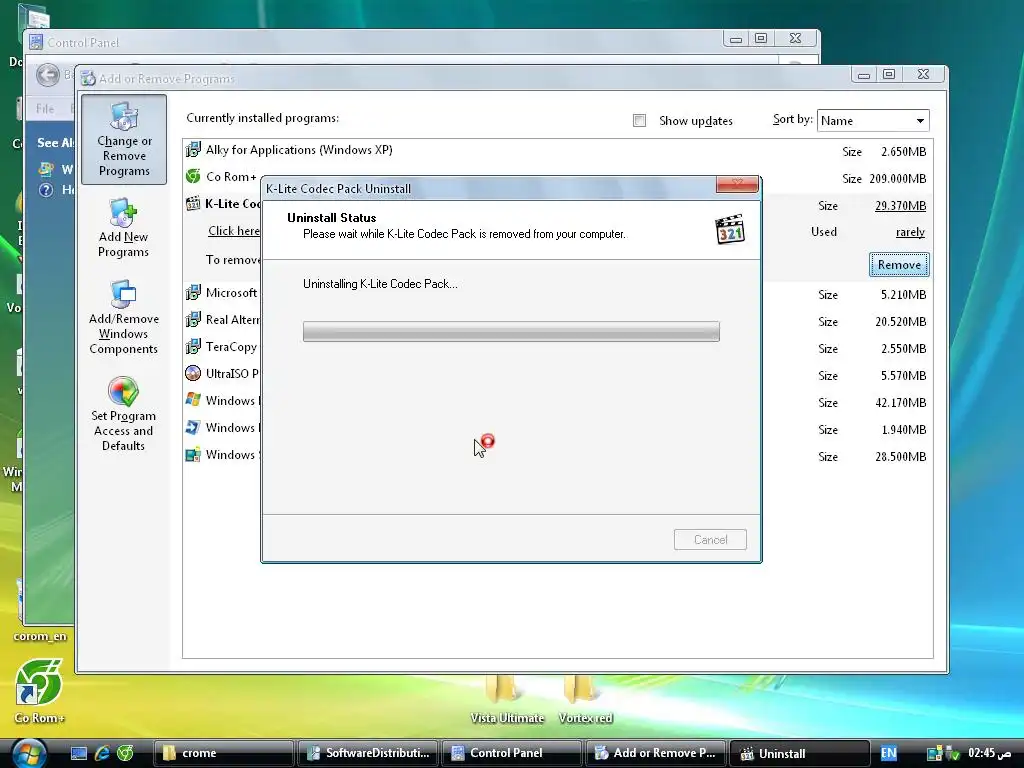Switch to Control Panel taskbar item

click(511, 753)
